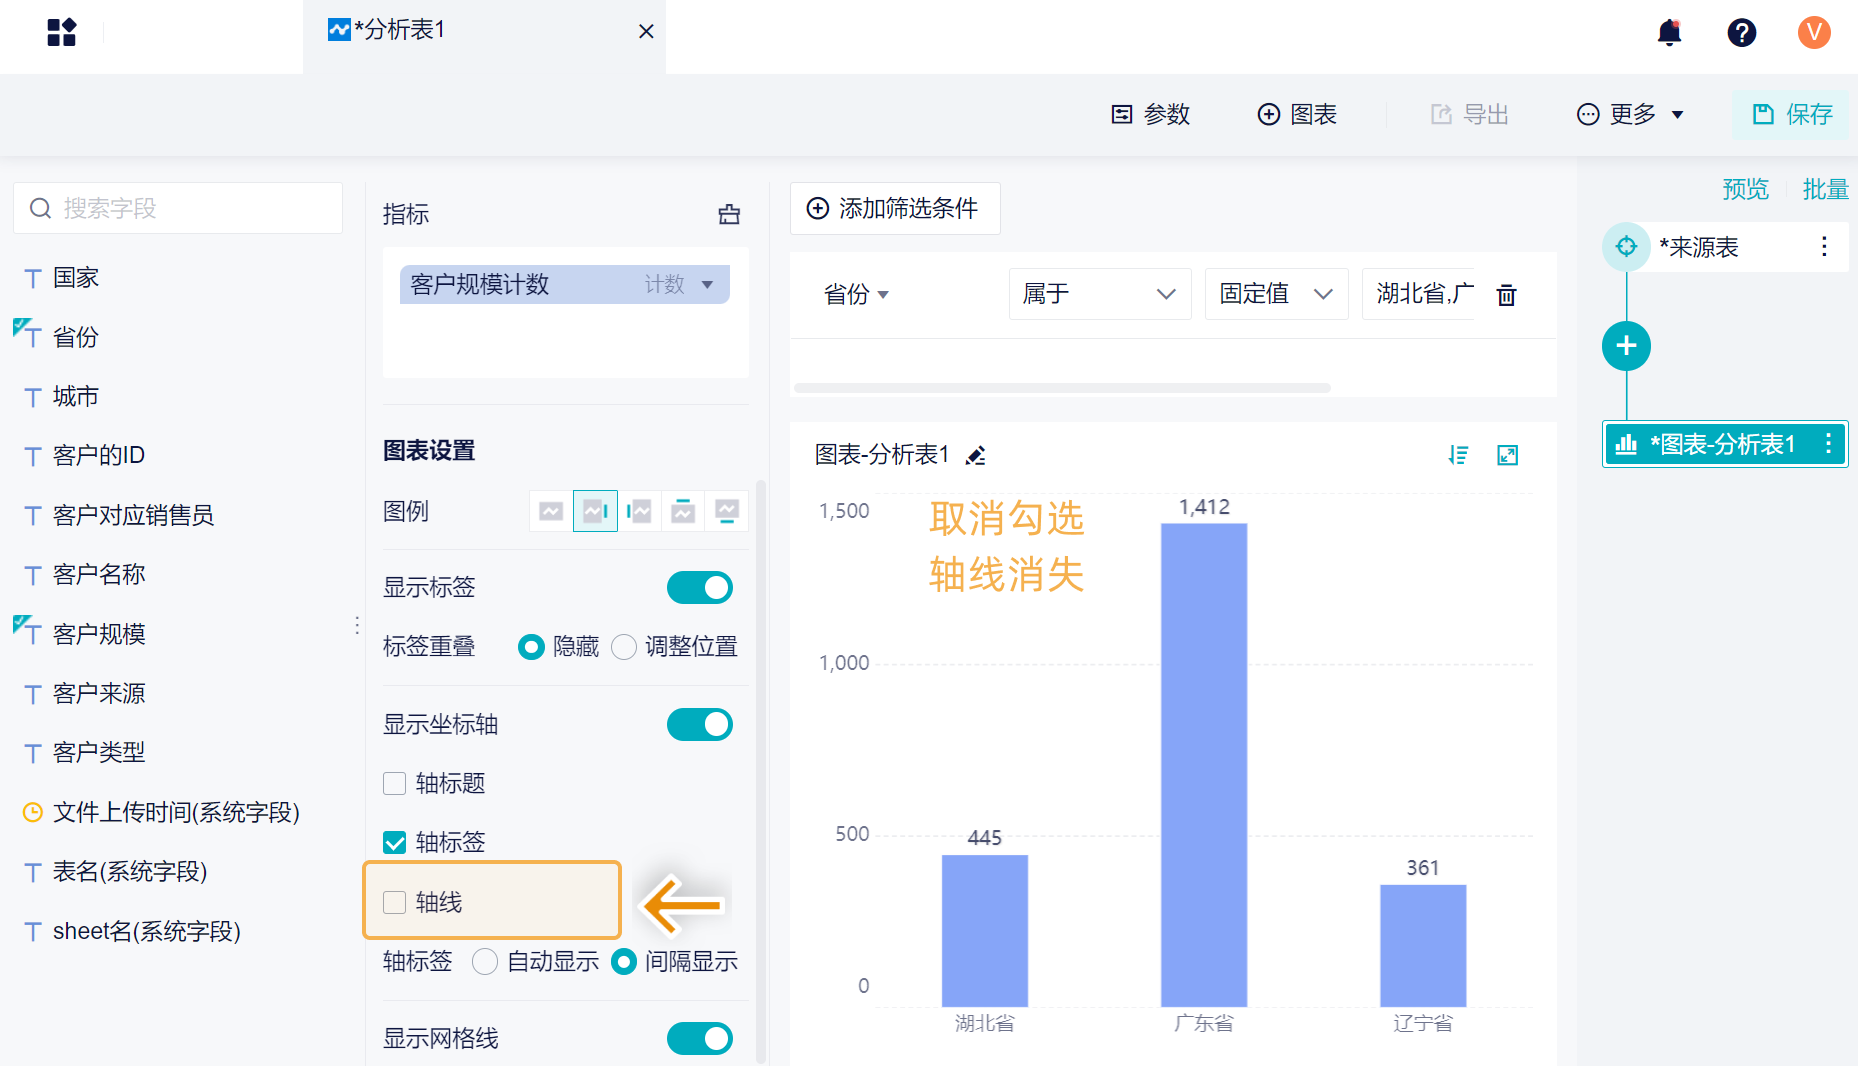Save the analysis with 保存
This screenshot has width=1858, height=1066.
click(x=1792, y=114)
